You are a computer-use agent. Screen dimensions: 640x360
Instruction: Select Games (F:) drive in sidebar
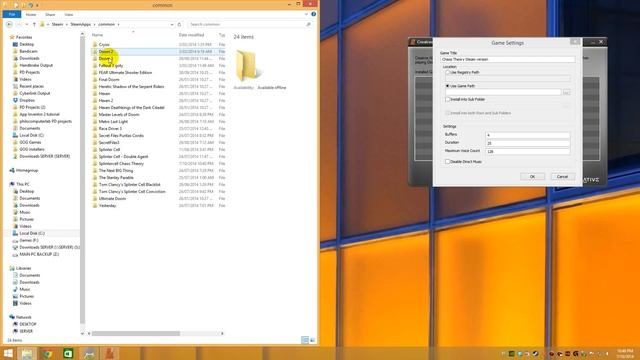[29, 241]
